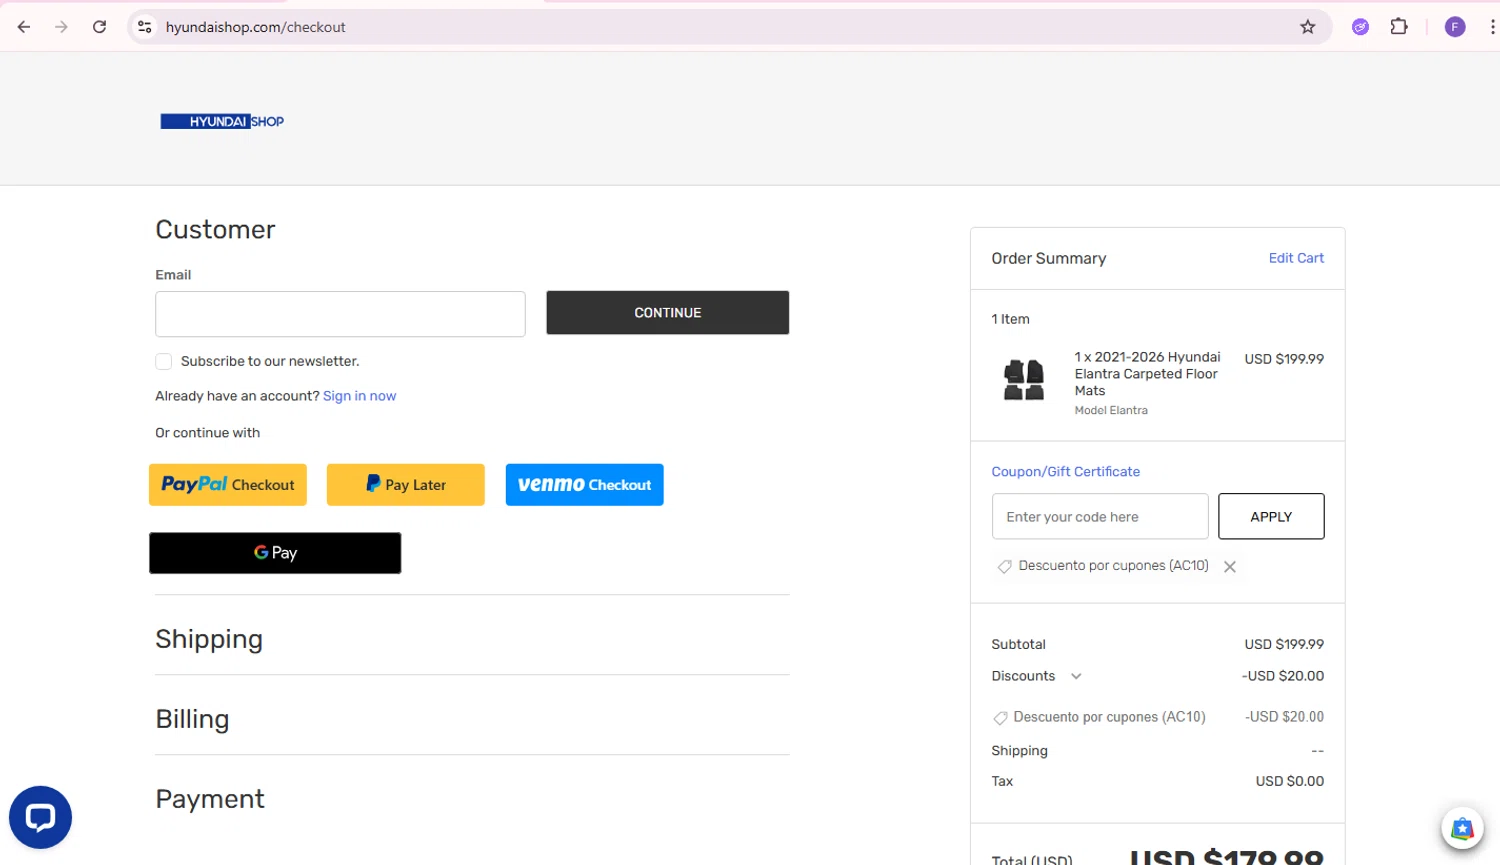
Task: Pay using the Google Pay button
Action: point(275,553)
